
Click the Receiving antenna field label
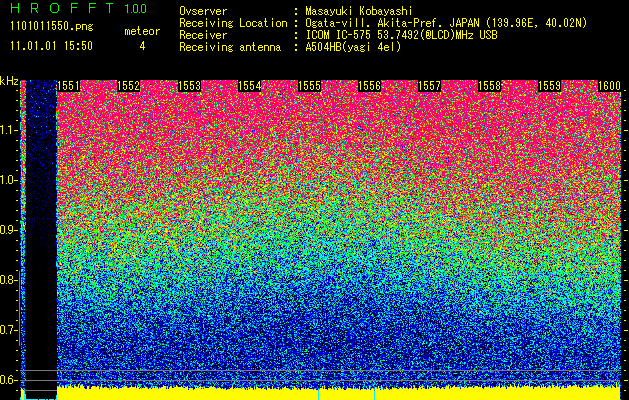230,47
